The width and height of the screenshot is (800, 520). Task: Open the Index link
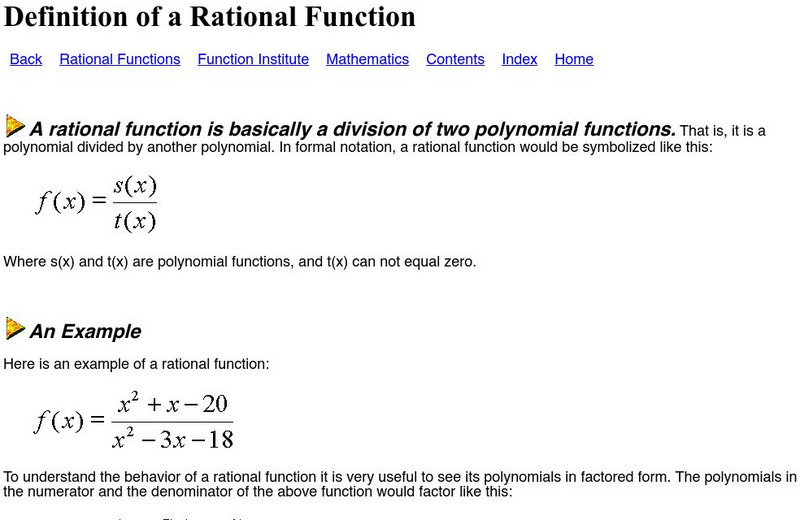tap(520, 59)
